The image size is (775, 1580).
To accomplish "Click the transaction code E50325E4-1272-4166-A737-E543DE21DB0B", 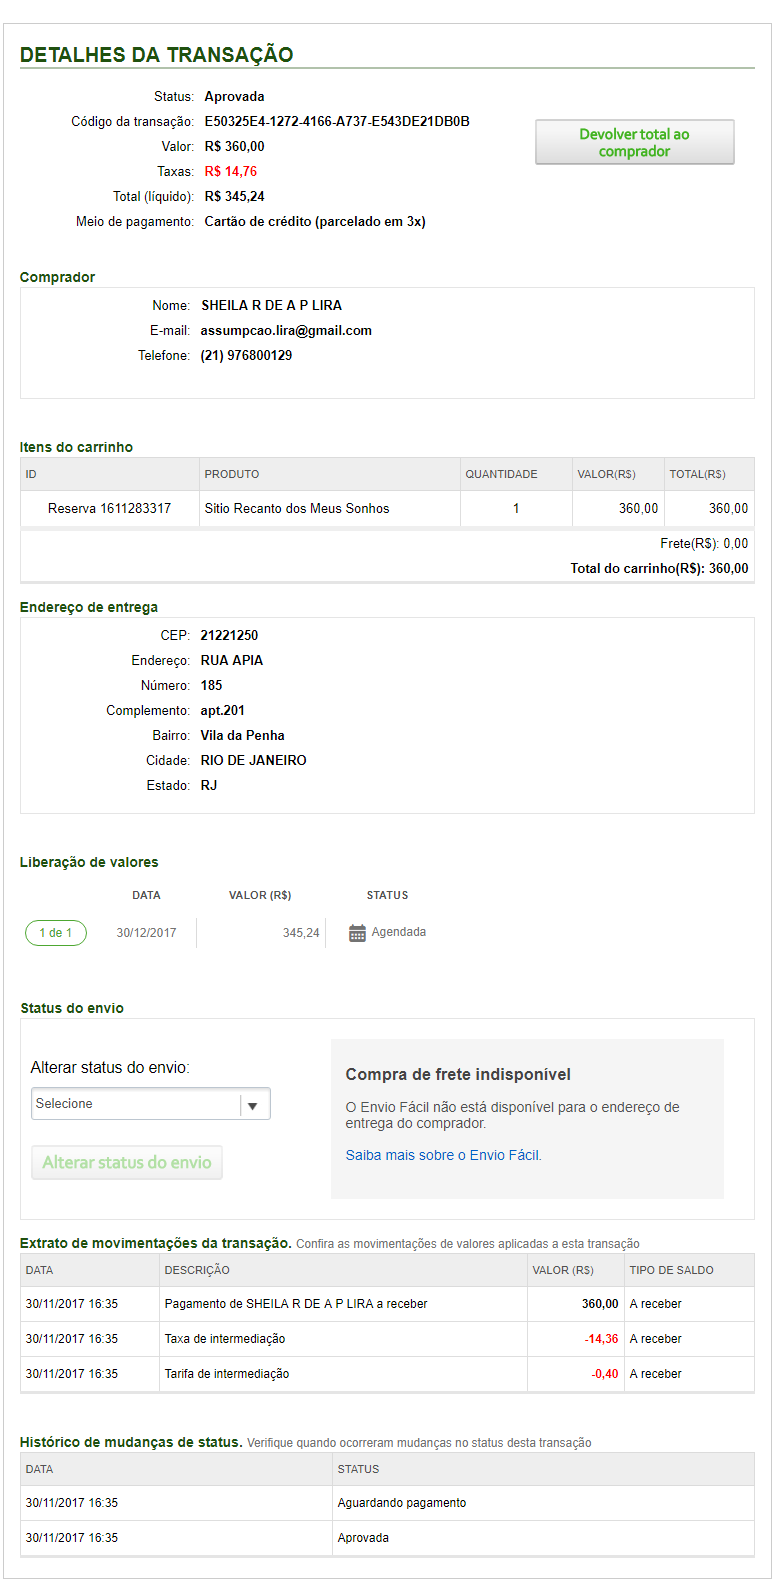I will click(337, 122).
